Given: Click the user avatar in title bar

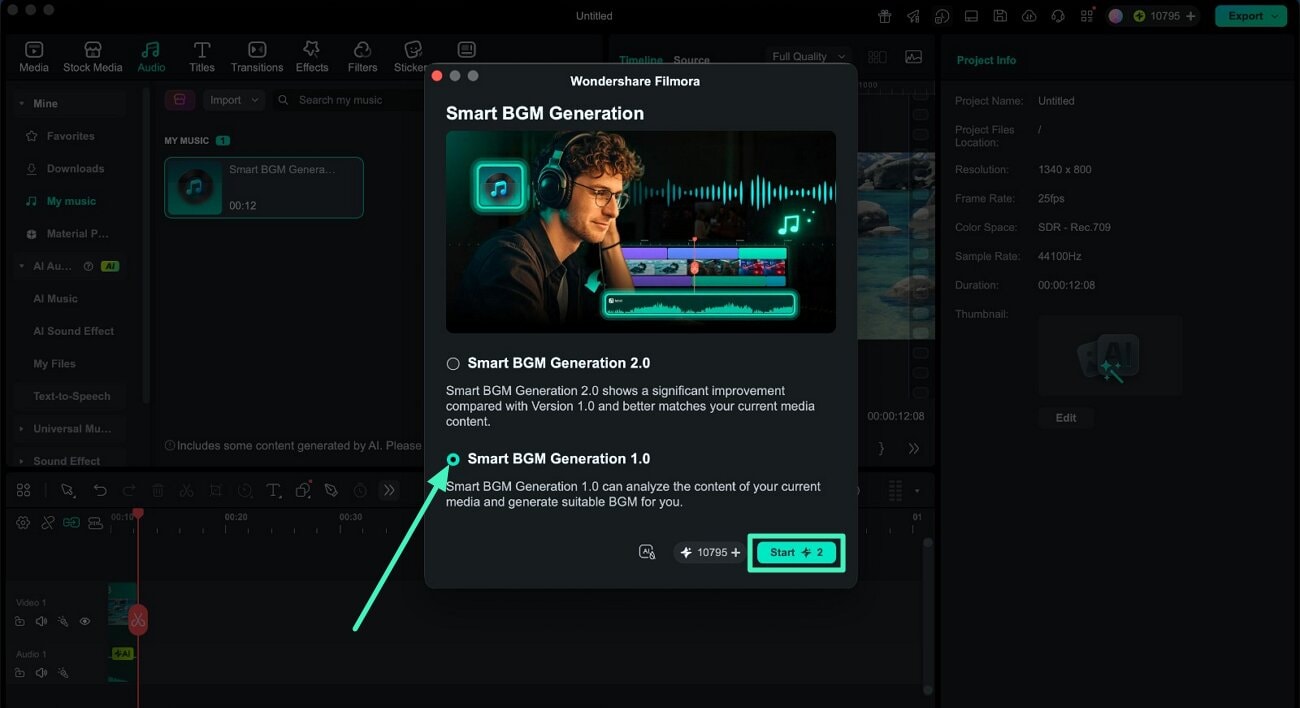Looking at the screenshot, I should click(x=1116, y=16).
